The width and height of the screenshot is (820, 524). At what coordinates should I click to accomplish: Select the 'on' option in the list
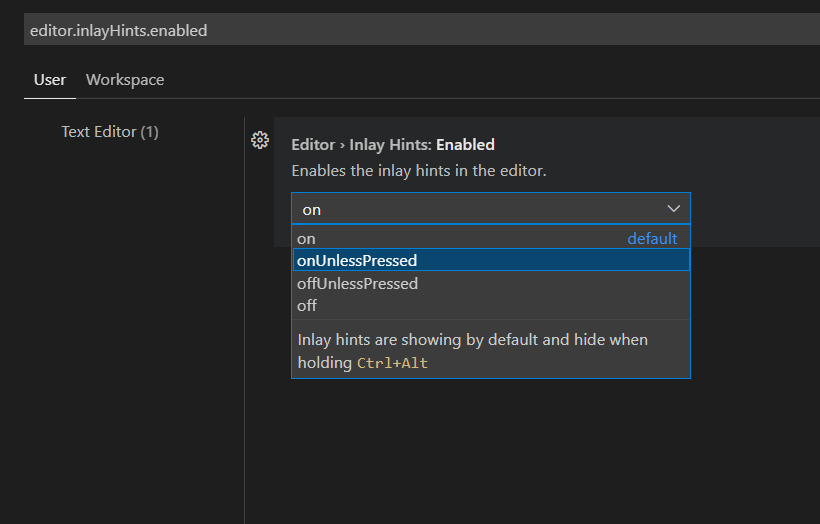click(x=307, y=239)
